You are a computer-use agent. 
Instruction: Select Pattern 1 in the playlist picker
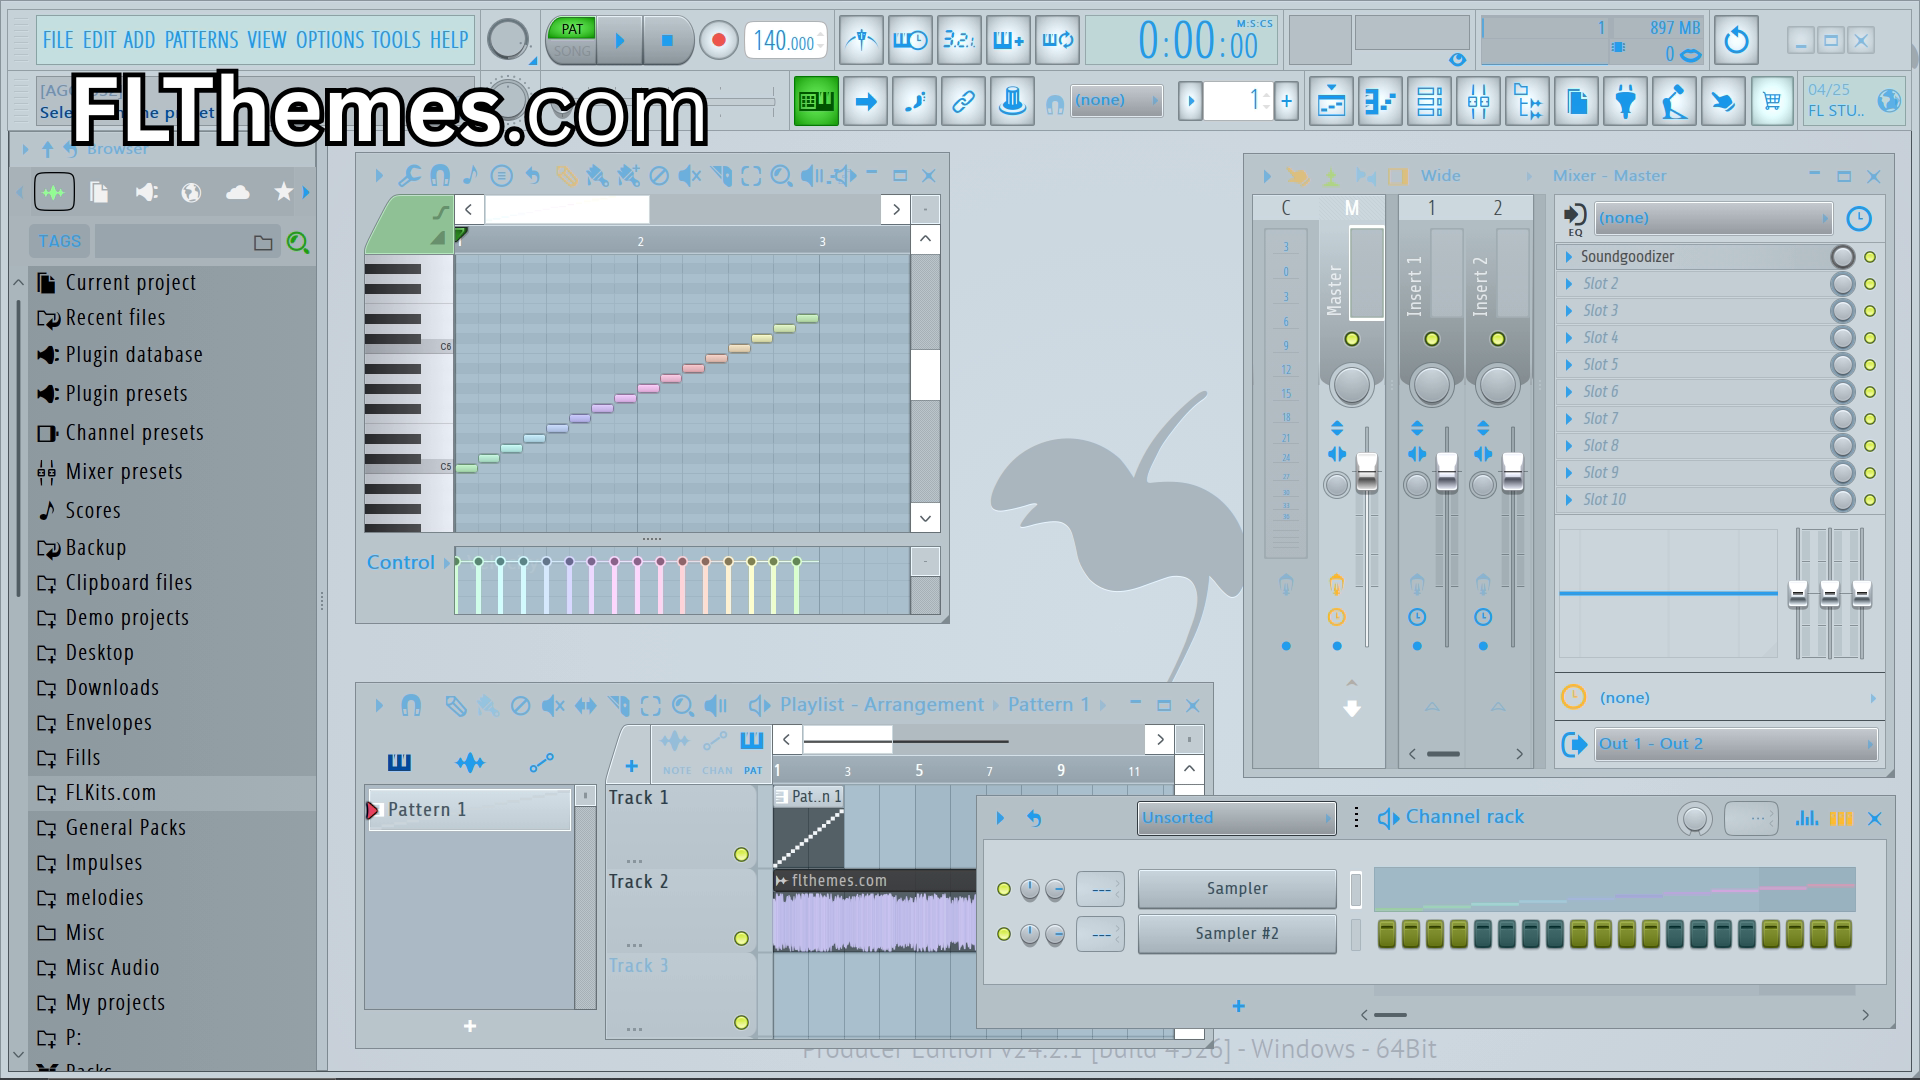tap(469, 810)
